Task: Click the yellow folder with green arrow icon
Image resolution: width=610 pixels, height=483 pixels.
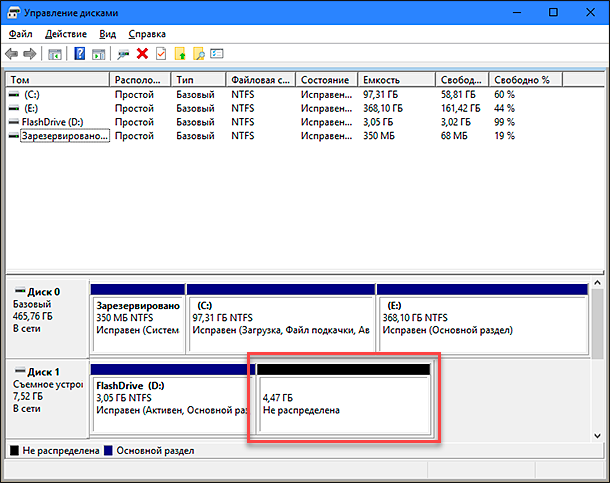Action: [x=180, y=54]
